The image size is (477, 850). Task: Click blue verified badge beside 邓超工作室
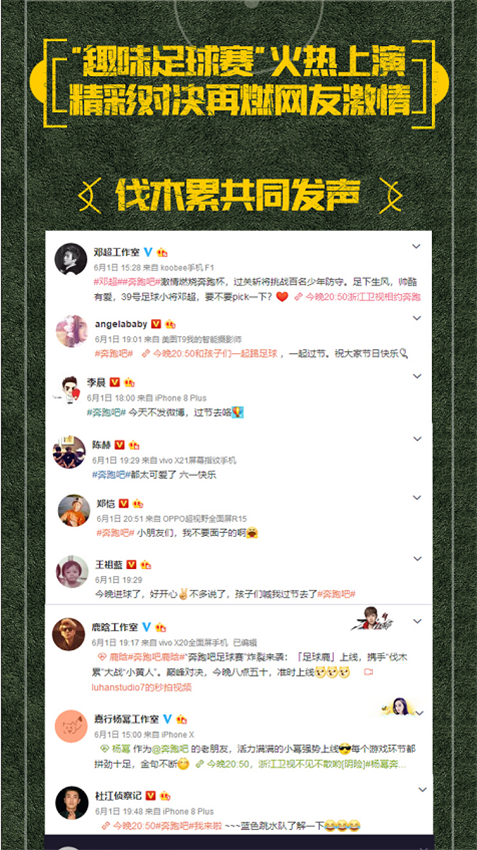[x=148, y=253]
